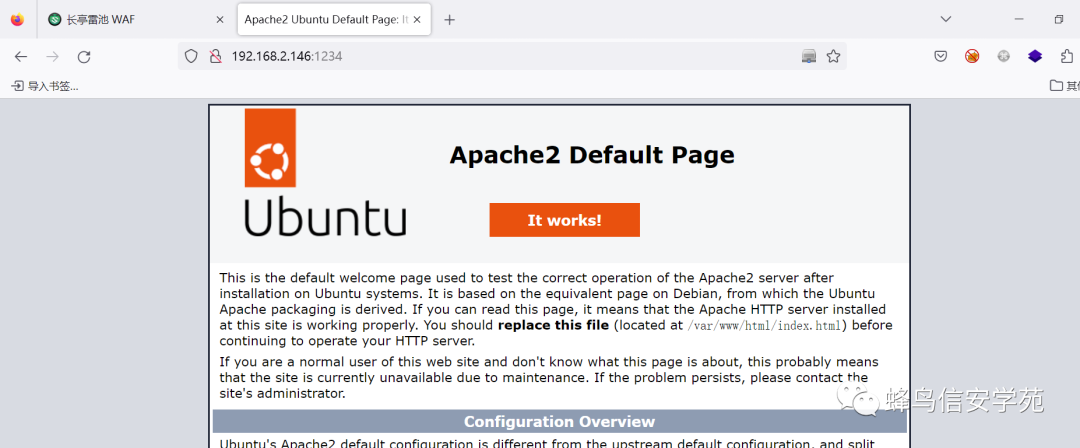Go back to the previous page

(x=21, y=57)
